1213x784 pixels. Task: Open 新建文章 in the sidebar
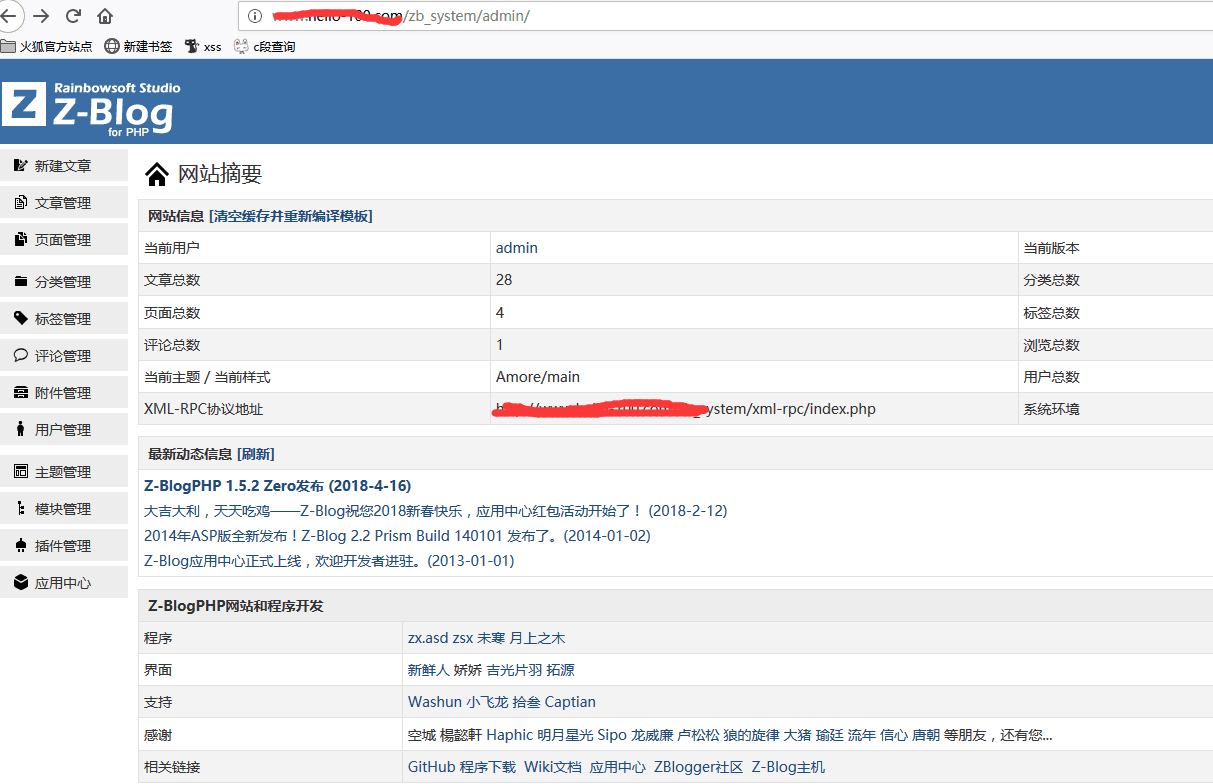click(x=64, y=166)
